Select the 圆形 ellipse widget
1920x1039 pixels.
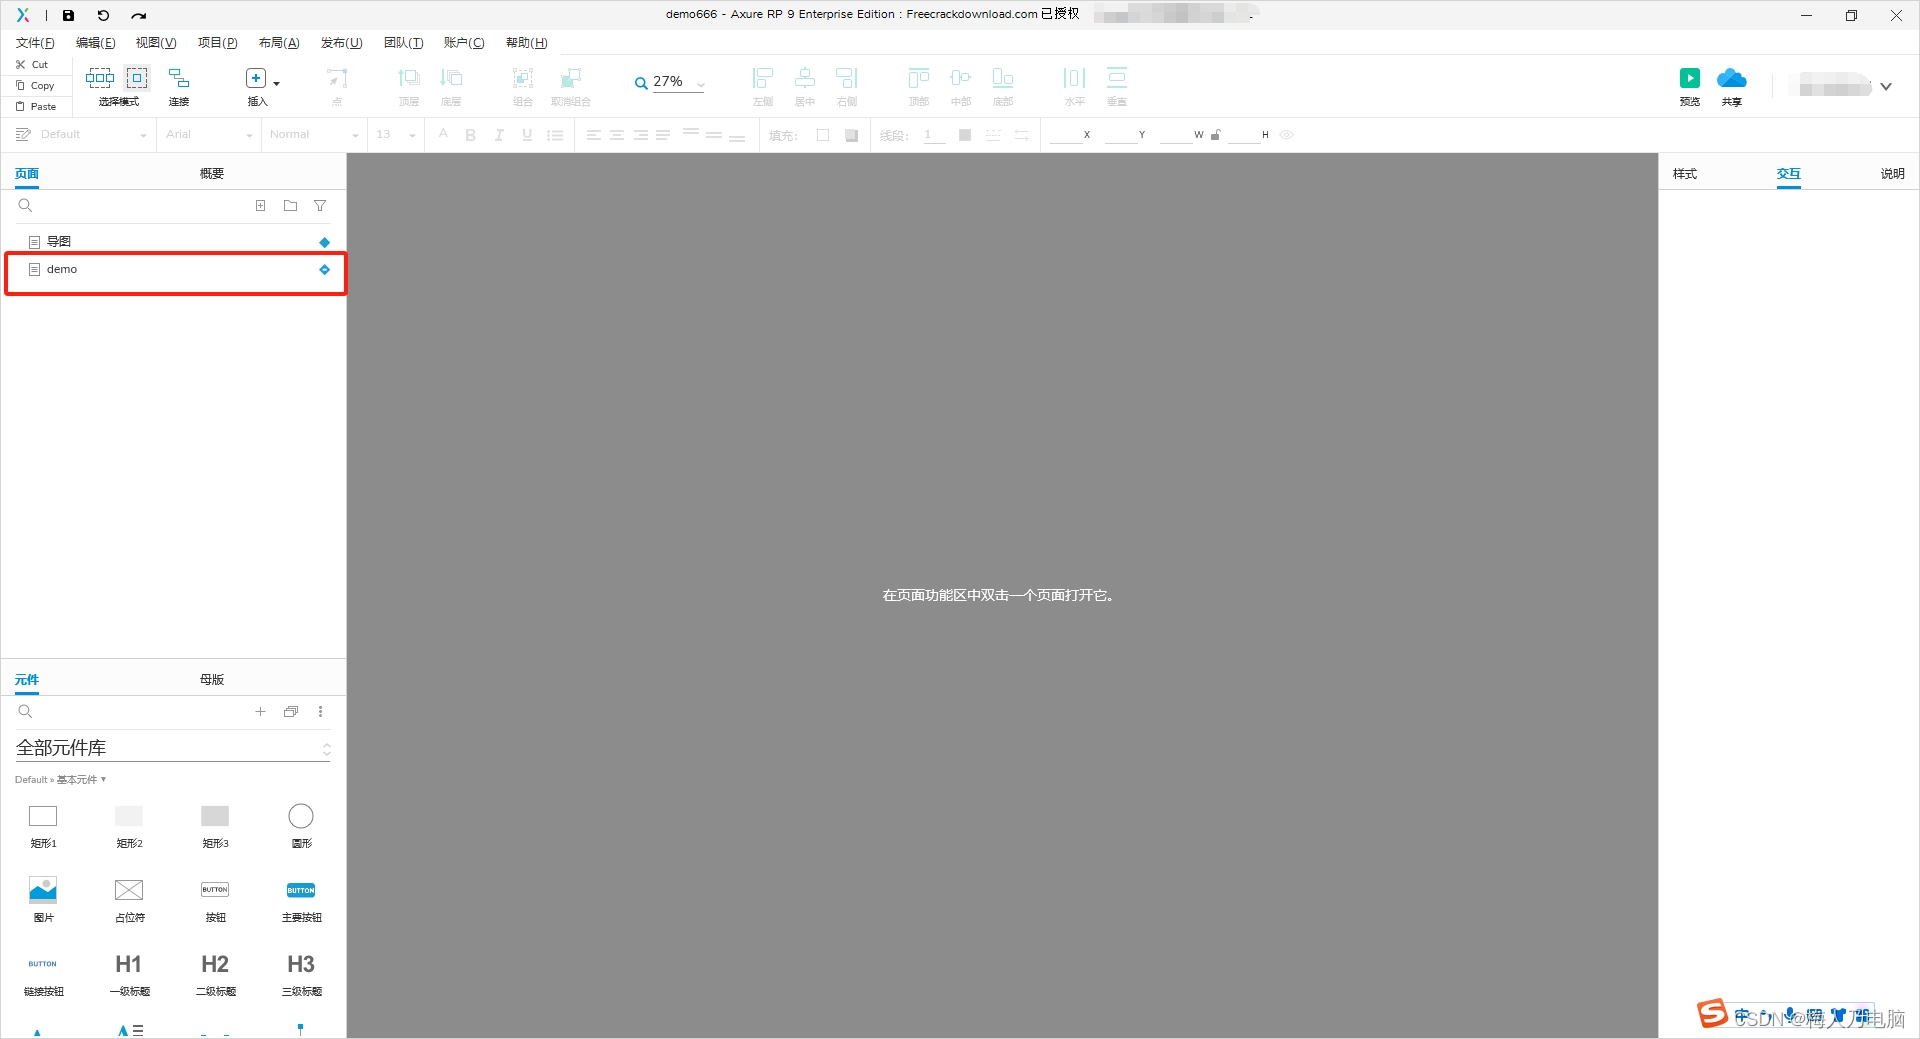click(x=301, y=825)
